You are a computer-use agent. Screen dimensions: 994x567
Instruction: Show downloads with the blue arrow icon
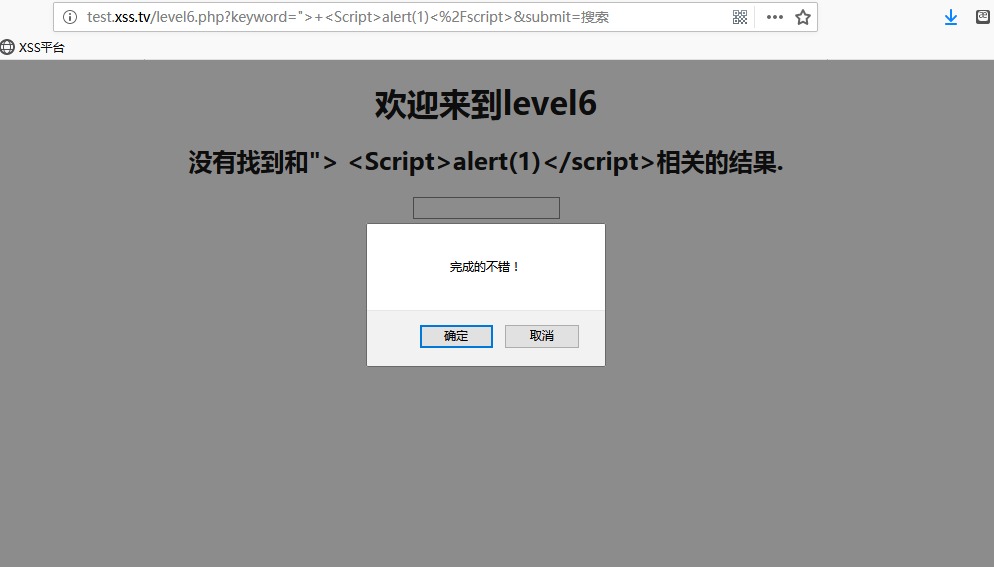pos(951,17)
